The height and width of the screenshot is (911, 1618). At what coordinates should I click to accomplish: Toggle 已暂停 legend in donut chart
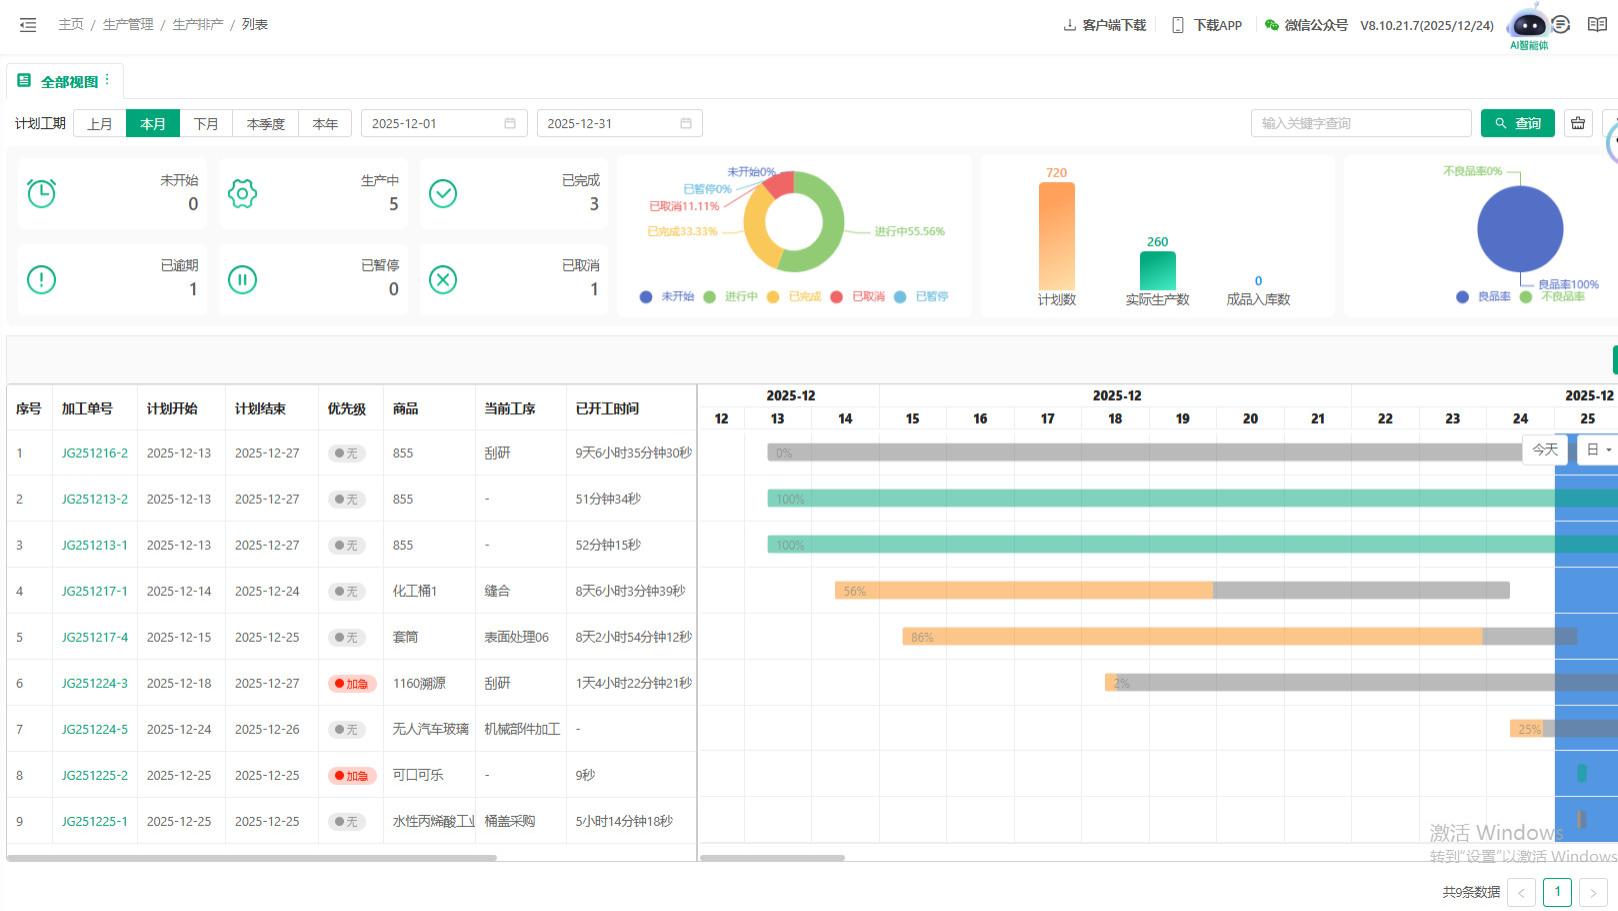922,297
